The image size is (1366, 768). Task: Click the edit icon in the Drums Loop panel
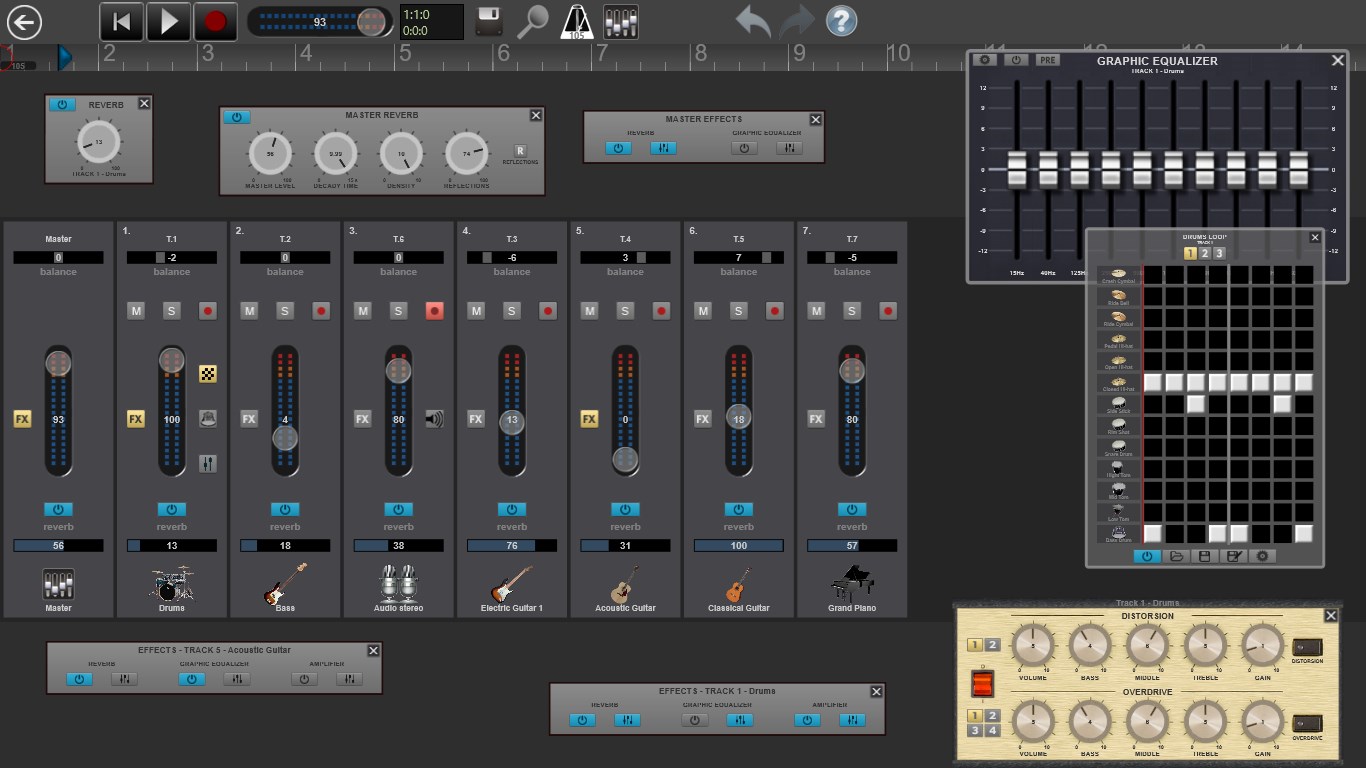1233,555
